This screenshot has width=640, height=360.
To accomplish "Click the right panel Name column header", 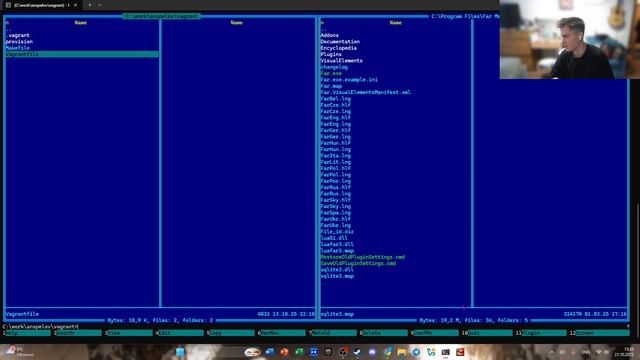I will tap(395, 22).
